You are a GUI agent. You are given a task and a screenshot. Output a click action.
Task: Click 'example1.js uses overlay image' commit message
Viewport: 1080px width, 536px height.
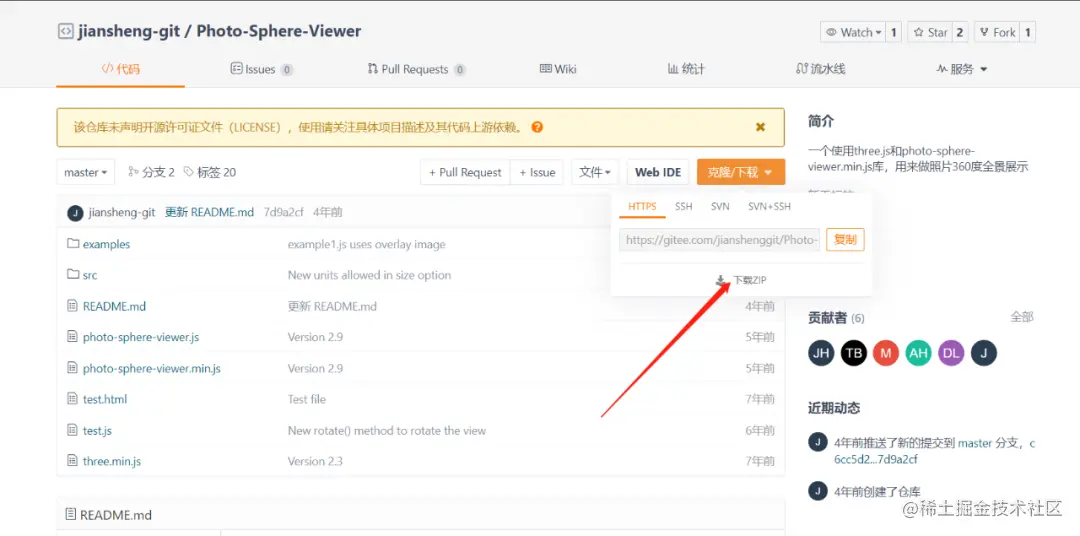(366, 244)
